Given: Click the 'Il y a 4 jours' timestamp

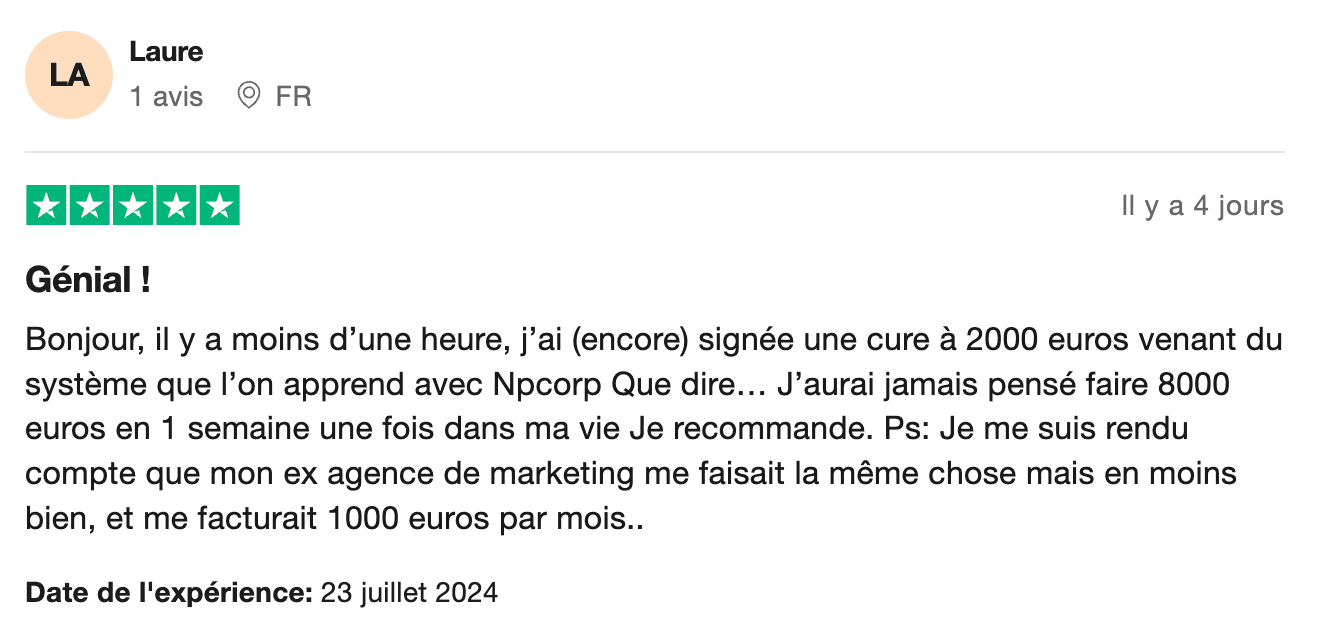Looking at the screenshot, I should click(x=1202, y=206).
